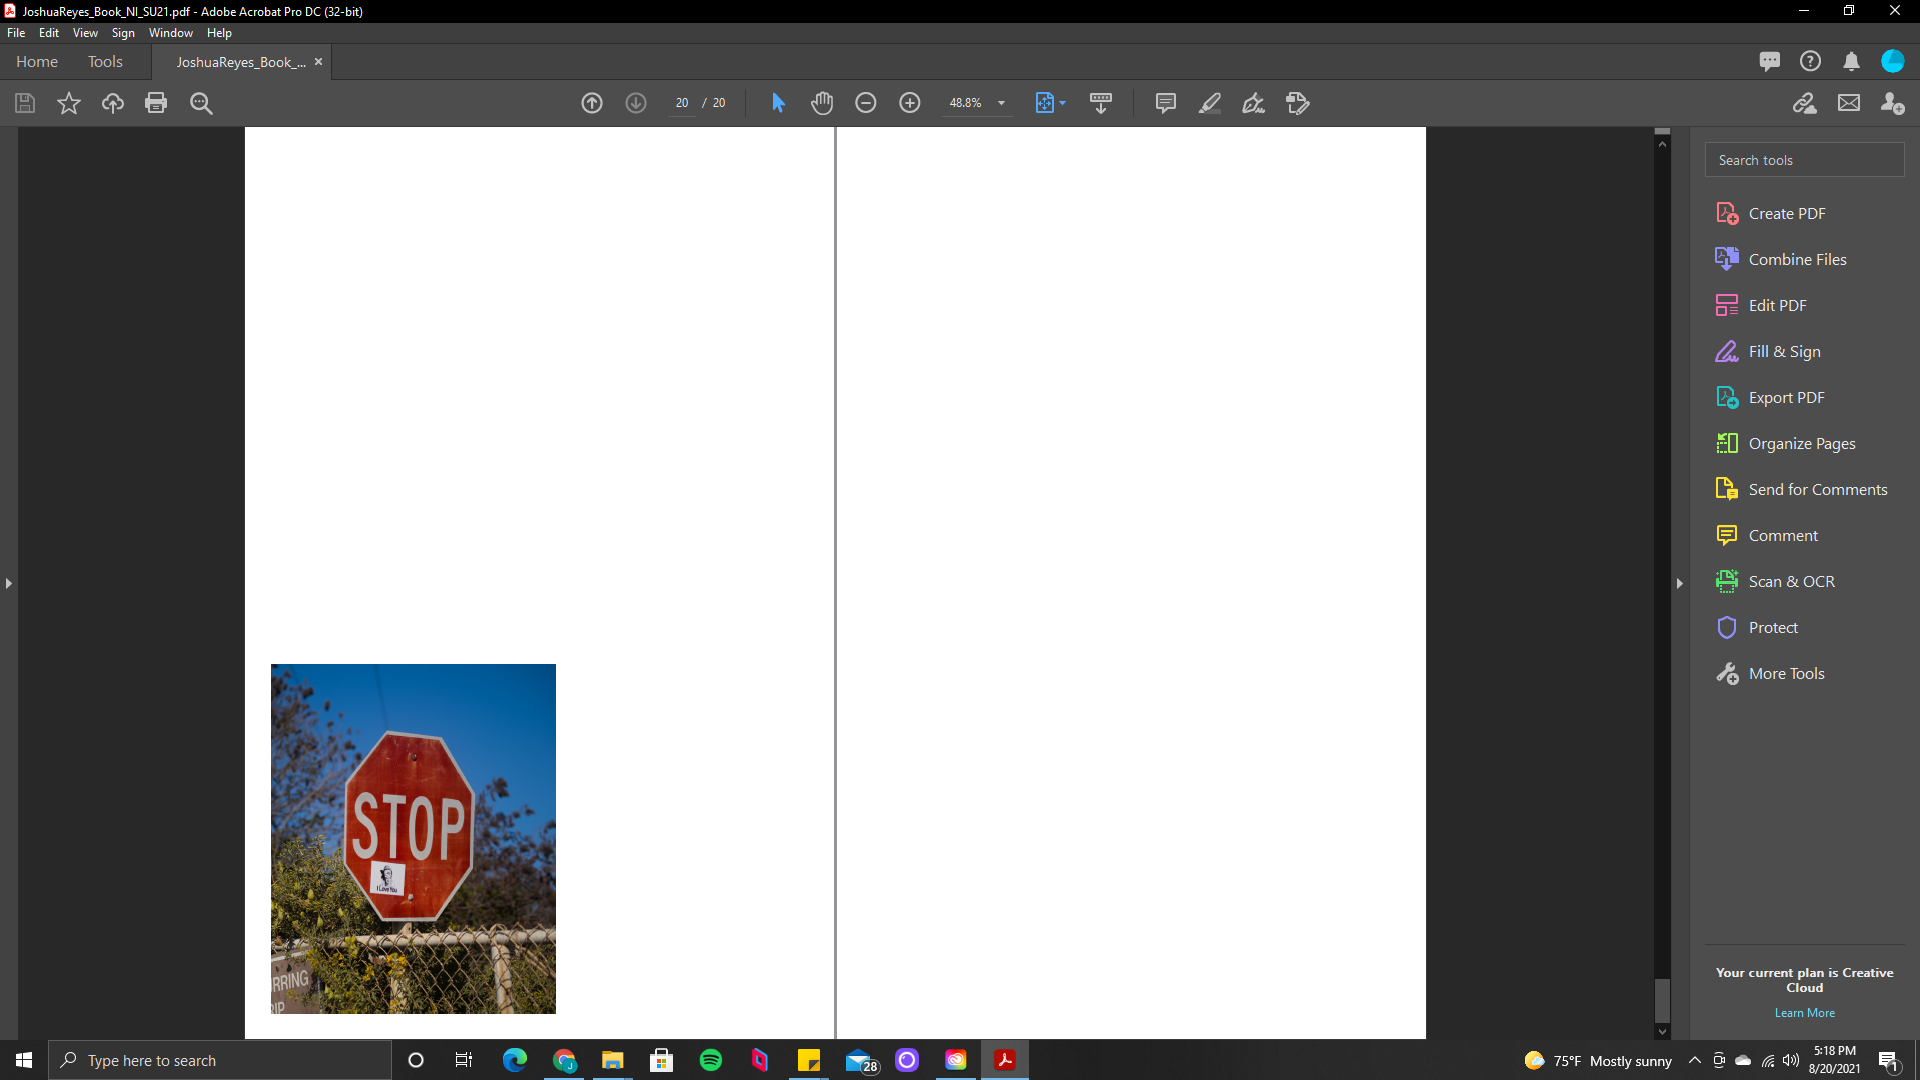Zoom out with the minus icon

click(866, 103)
